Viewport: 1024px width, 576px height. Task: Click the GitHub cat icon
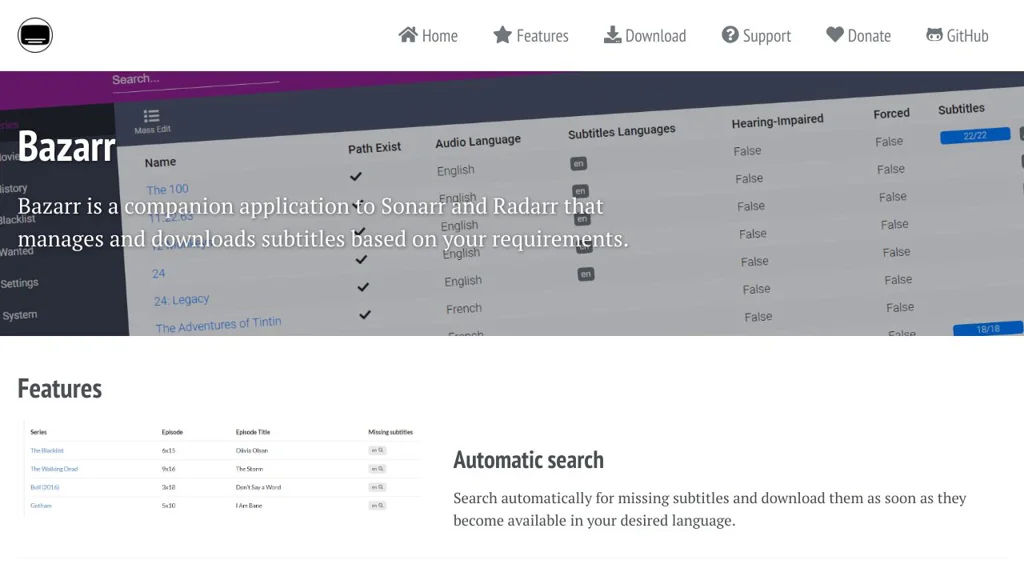[935, 35]
